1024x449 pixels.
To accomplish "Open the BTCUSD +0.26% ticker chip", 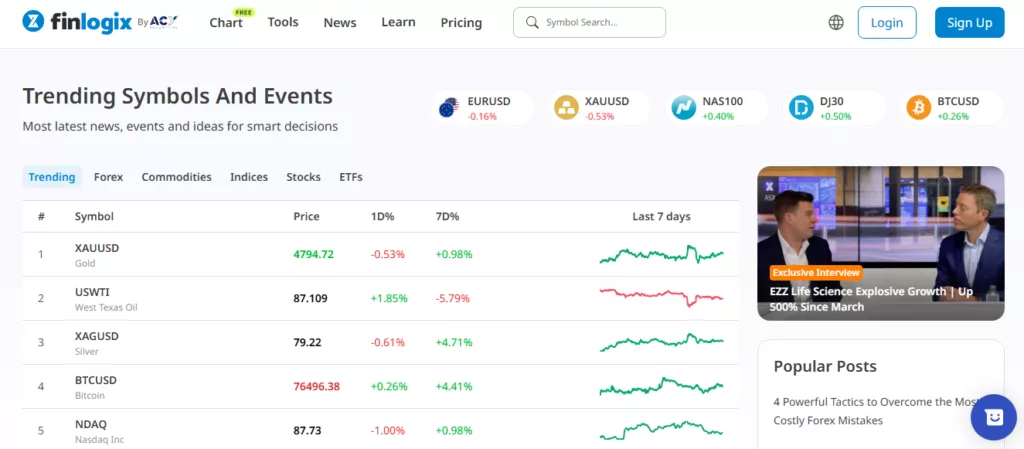I will [952, 108].
